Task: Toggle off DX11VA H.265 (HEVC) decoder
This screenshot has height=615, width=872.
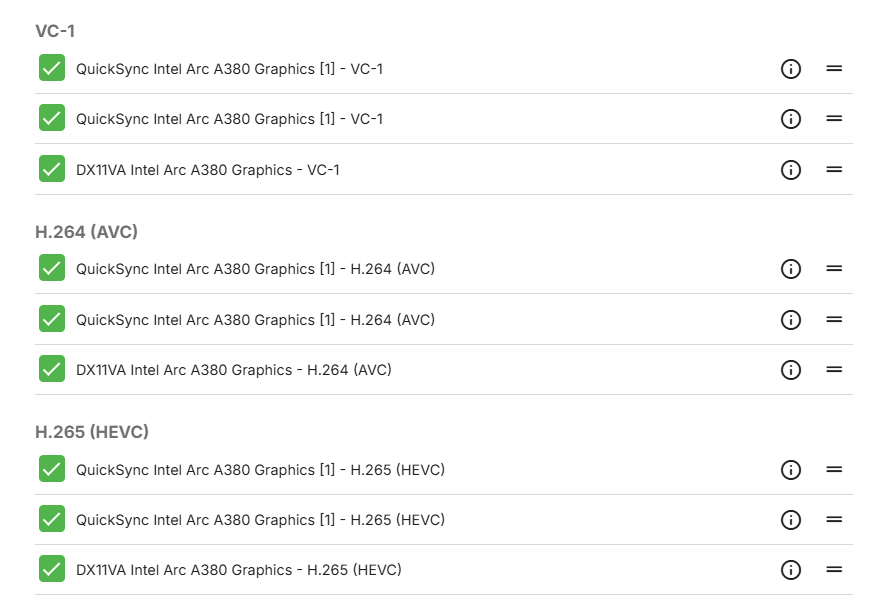Action: click(52, 569)
